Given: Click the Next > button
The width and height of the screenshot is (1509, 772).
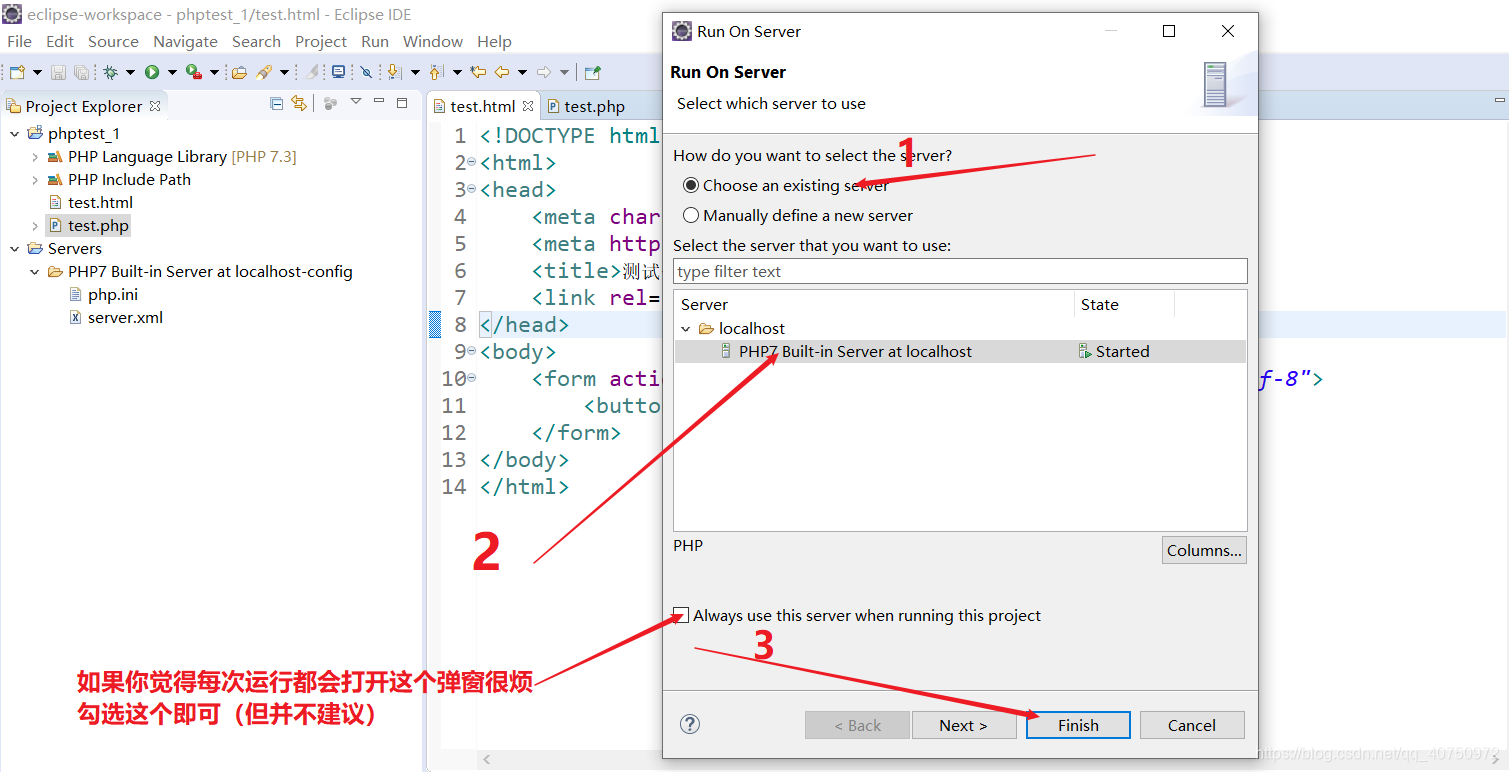Looking at the screenshot, I should 964,725.
